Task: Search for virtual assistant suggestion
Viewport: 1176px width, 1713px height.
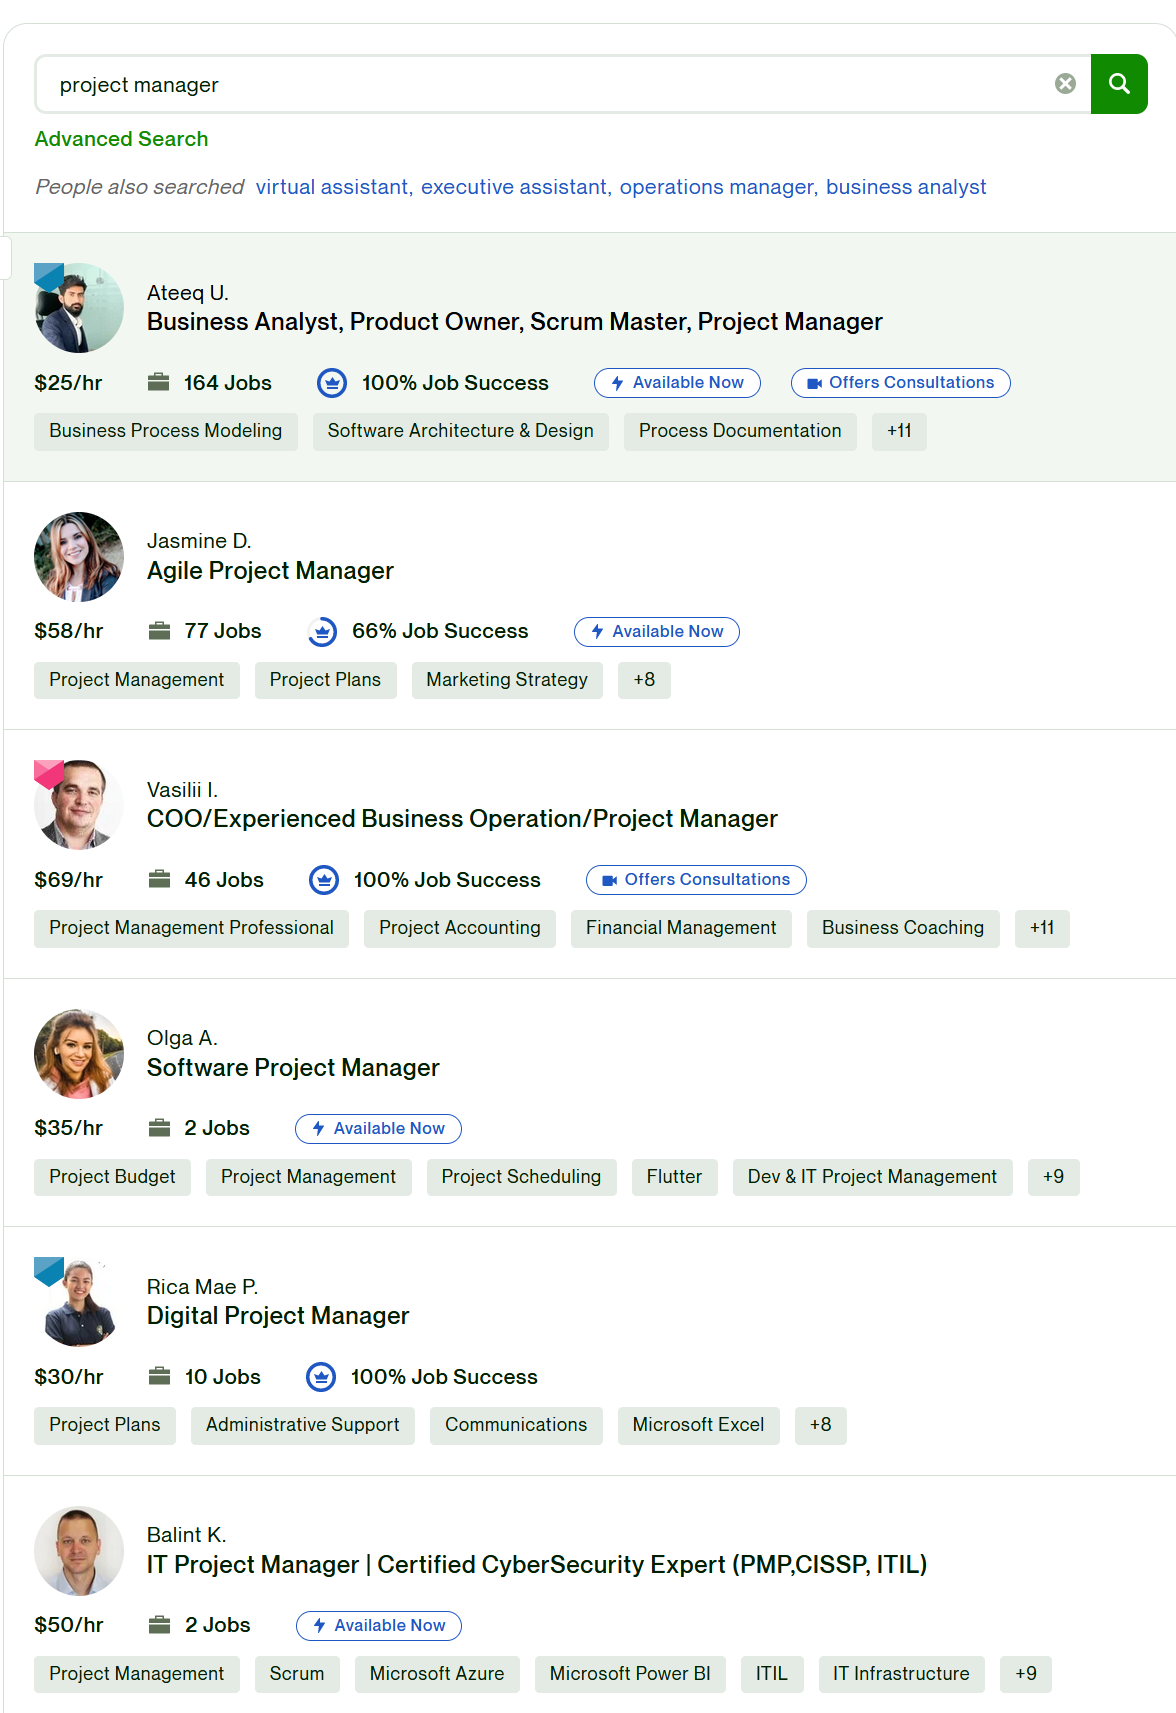Action: (332, 187)
